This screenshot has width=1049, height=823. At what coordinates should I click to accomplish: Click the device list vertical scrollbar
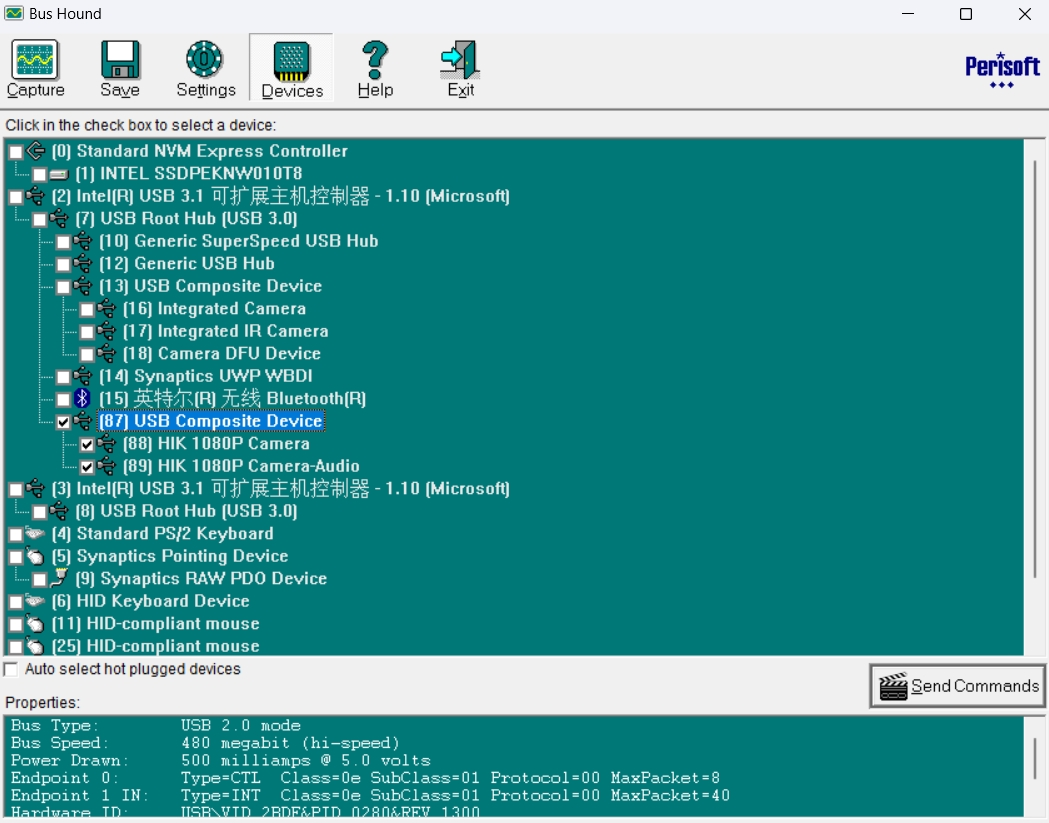coord(1036,370)
